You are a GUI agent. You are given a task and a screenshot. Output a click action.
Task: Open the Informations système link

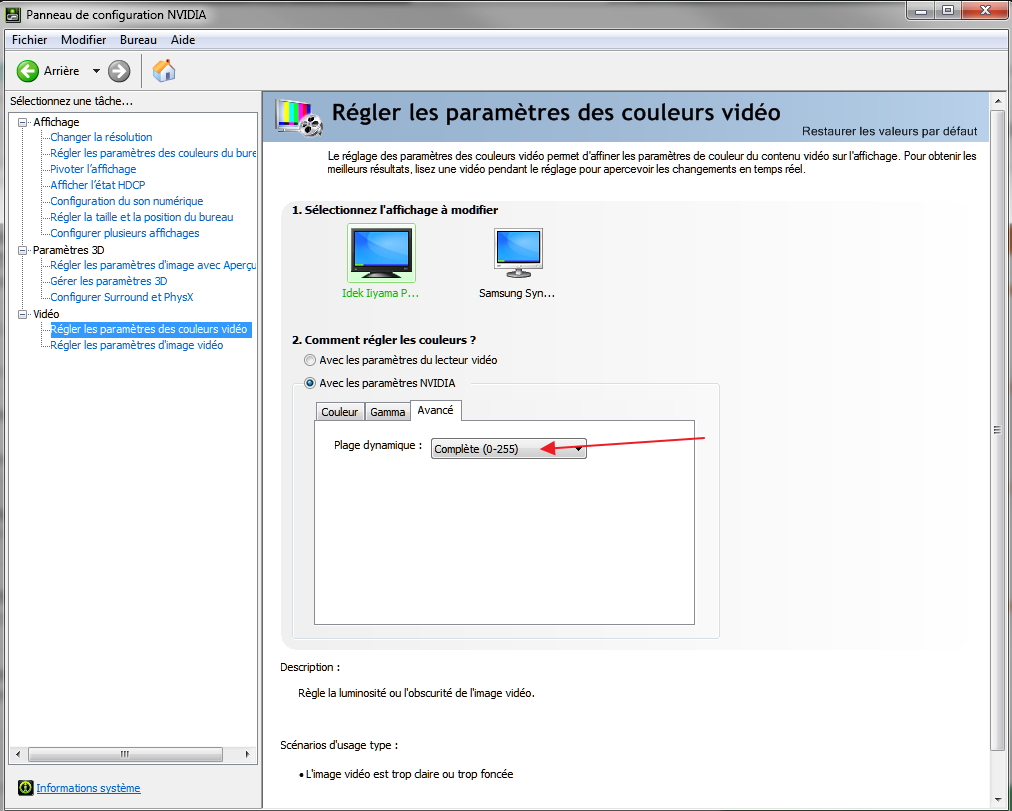pos(88,788)
